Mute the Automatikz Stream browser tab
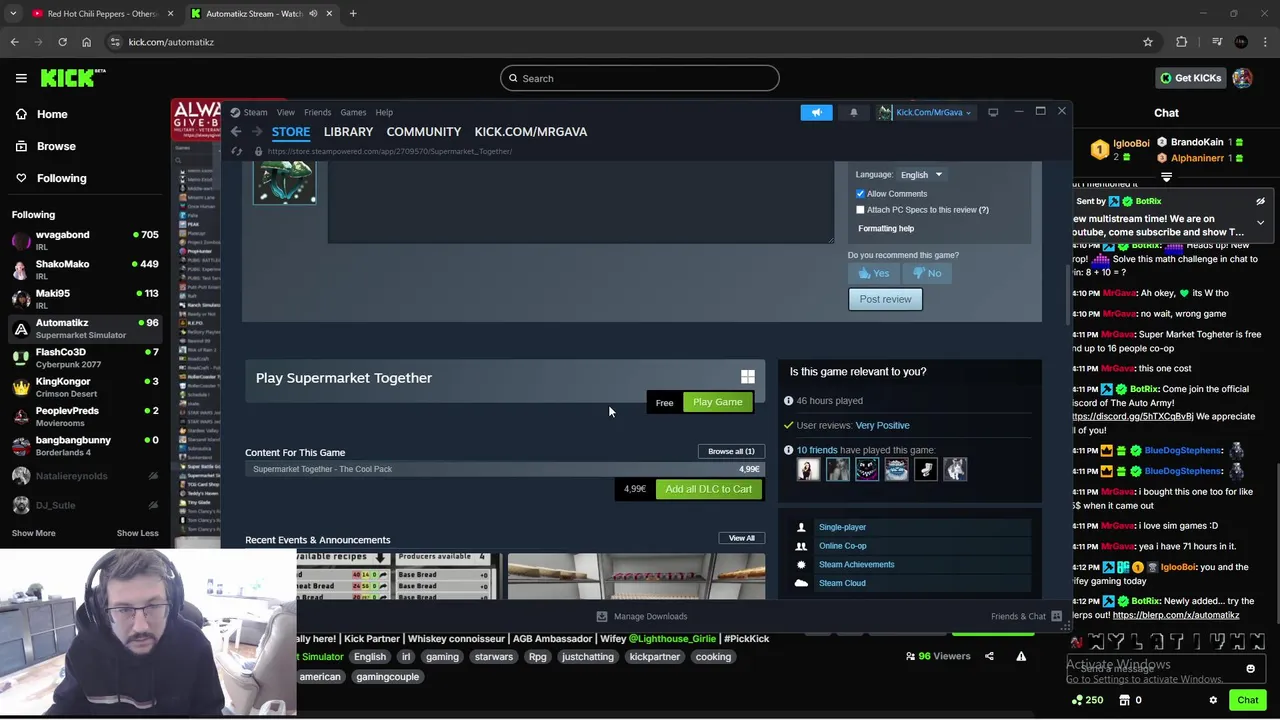Screen dimensions: 1280x720 tap(313, 14)
